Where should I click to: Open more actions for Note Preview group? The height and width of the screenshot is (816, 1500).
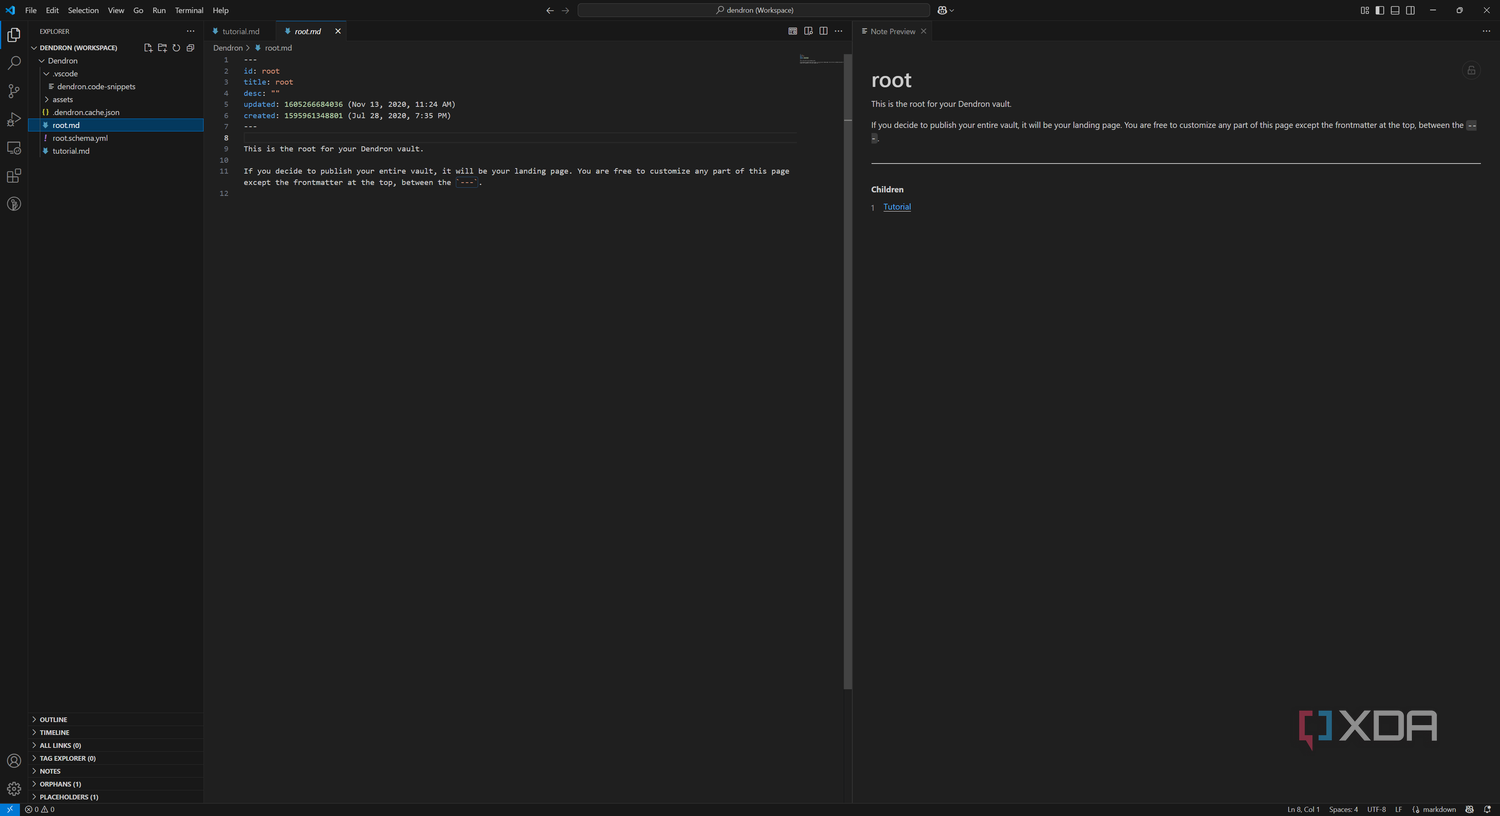[1486, 31]
